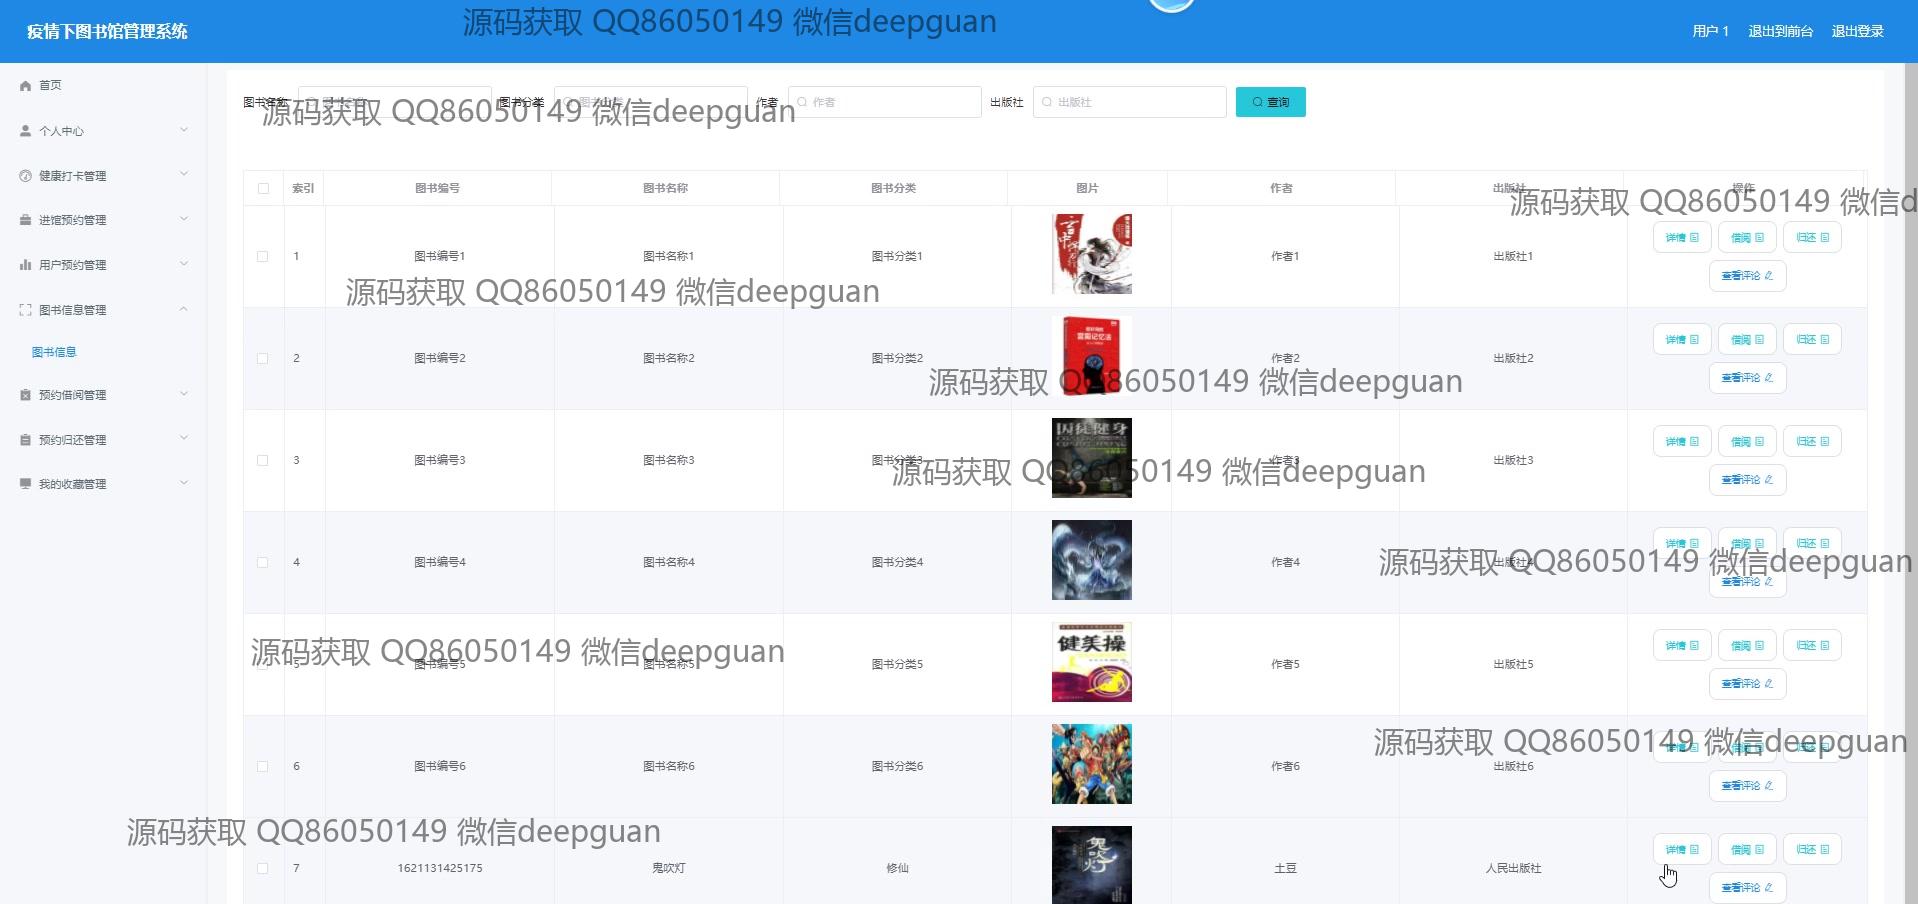Screen dimensions: 1918x904
Task: Click the monitor icon for 我的收藏管理
Action: point(25,484)
